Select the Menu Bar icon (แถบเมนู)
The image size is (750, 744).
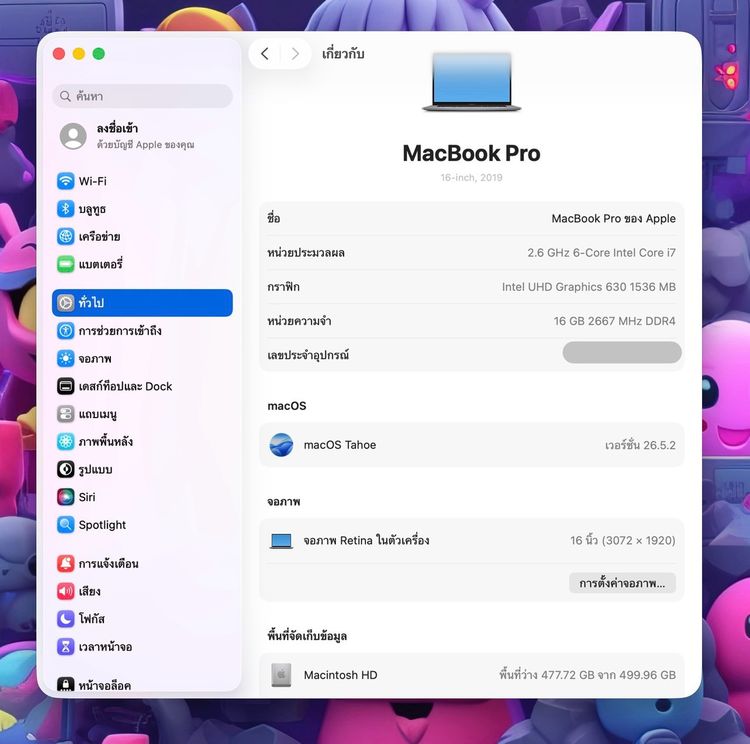66,414
